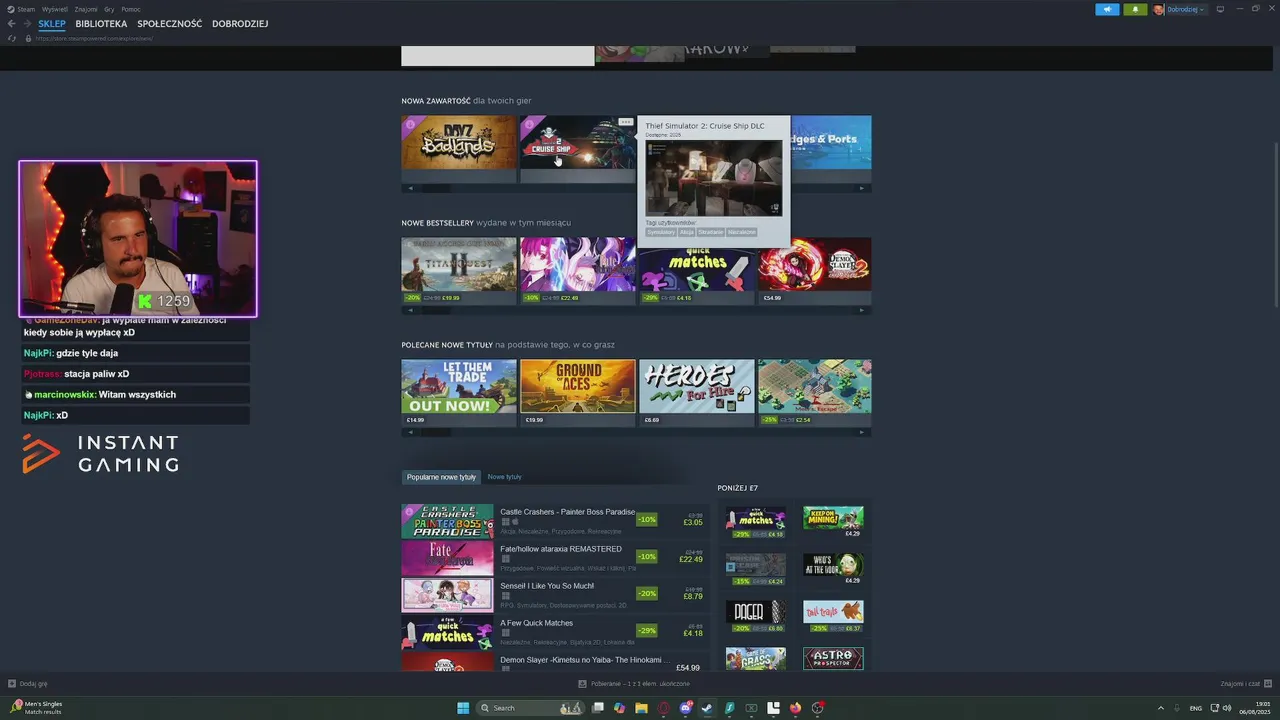The image size is (1280, 720).
Task: Click the three-dots options on Cruise Ship card
Action: [x=625, y=122]
